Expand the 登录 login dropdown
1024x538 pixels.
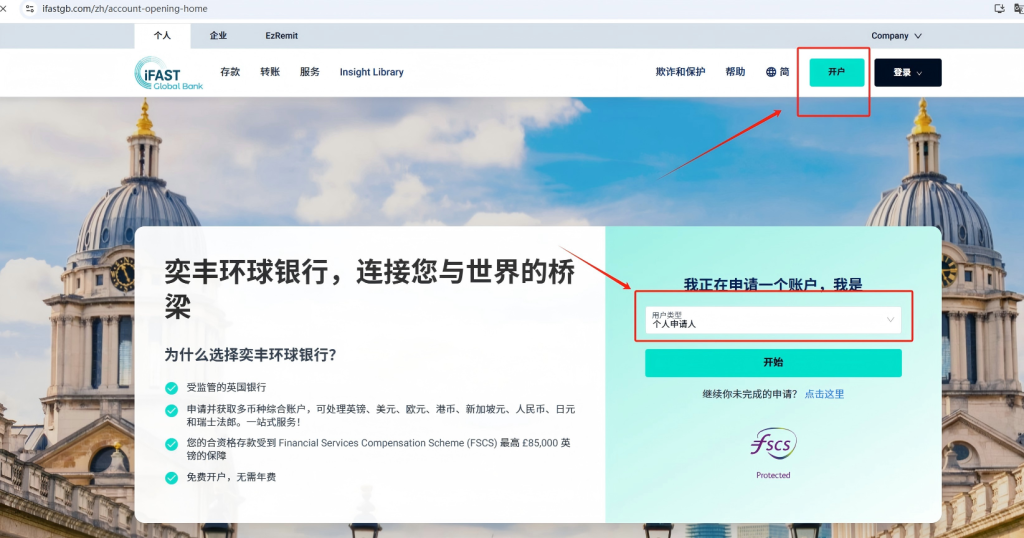(908, 72)
